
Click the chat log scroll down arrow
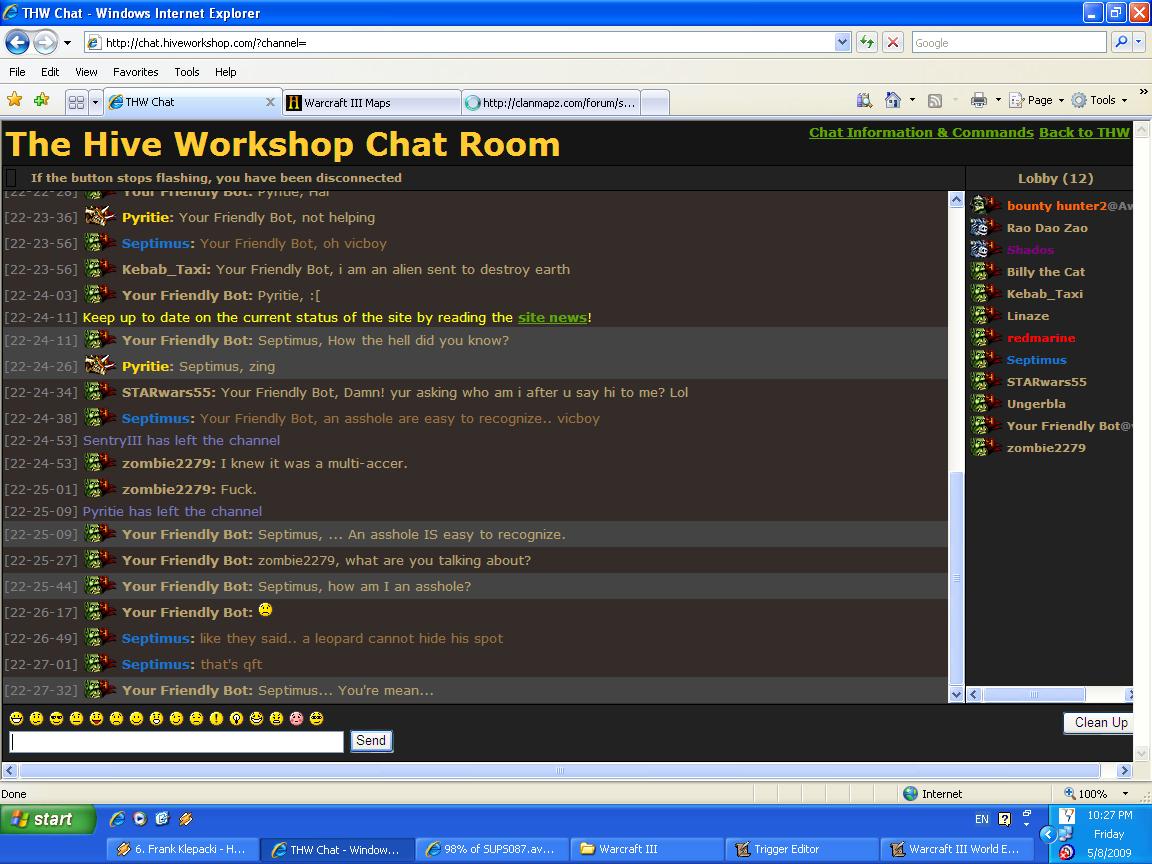[x=956, y=694]
